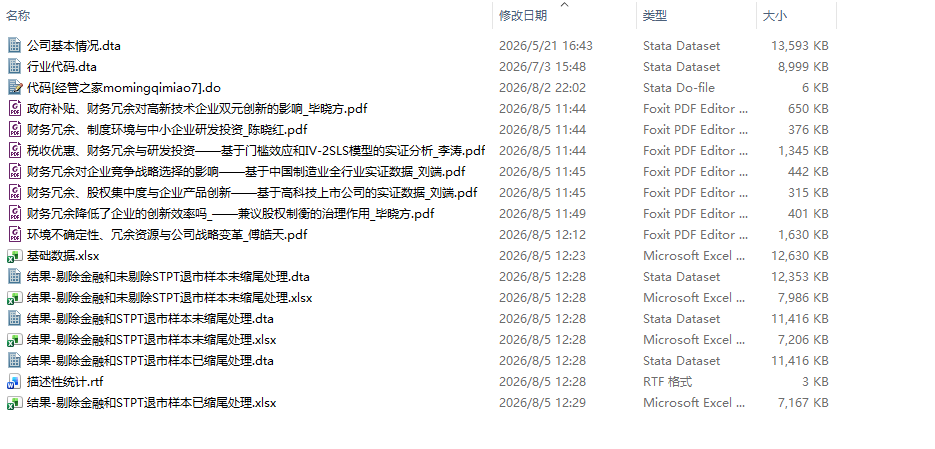The height and width of the screenshot is (449, 935).
Task: Select the Stata do-file icon for 代码[经管之家momingqimiao7].do
Action: coord(15,87)
